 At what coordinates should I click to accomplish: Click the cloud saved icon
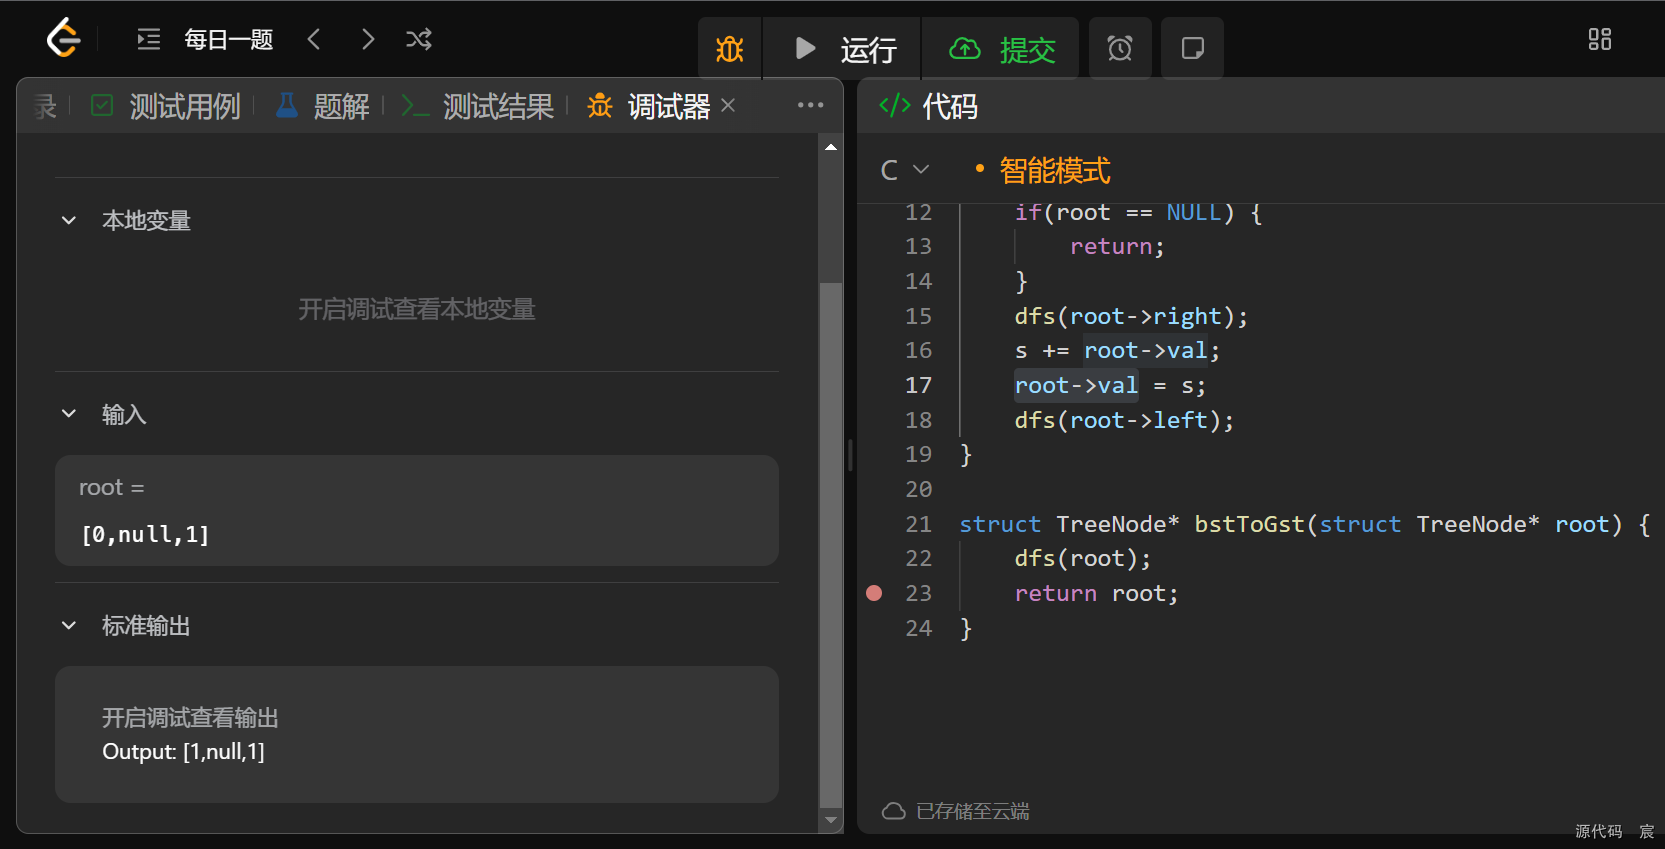click(x=893, y=811)
